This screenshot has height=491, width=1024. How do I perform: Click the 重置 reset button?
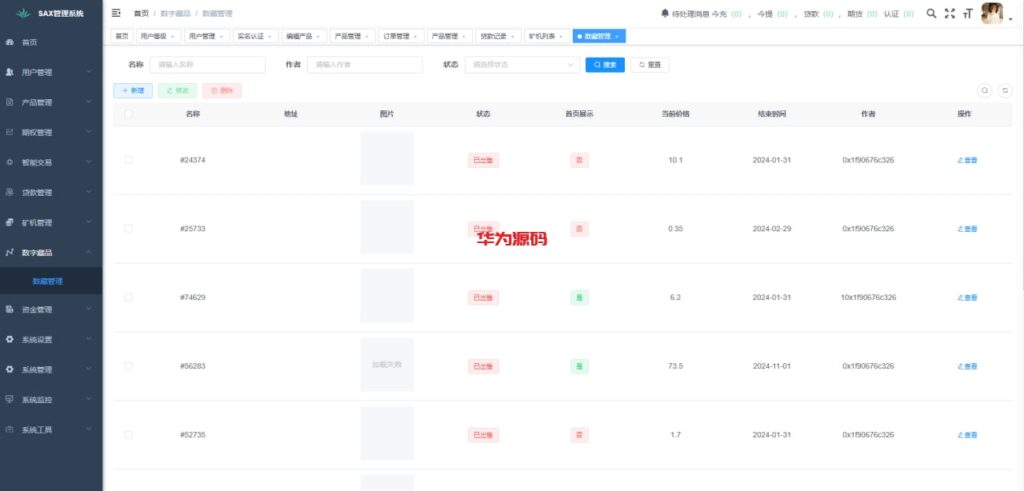pyautogui.click(x=650, y=65)
